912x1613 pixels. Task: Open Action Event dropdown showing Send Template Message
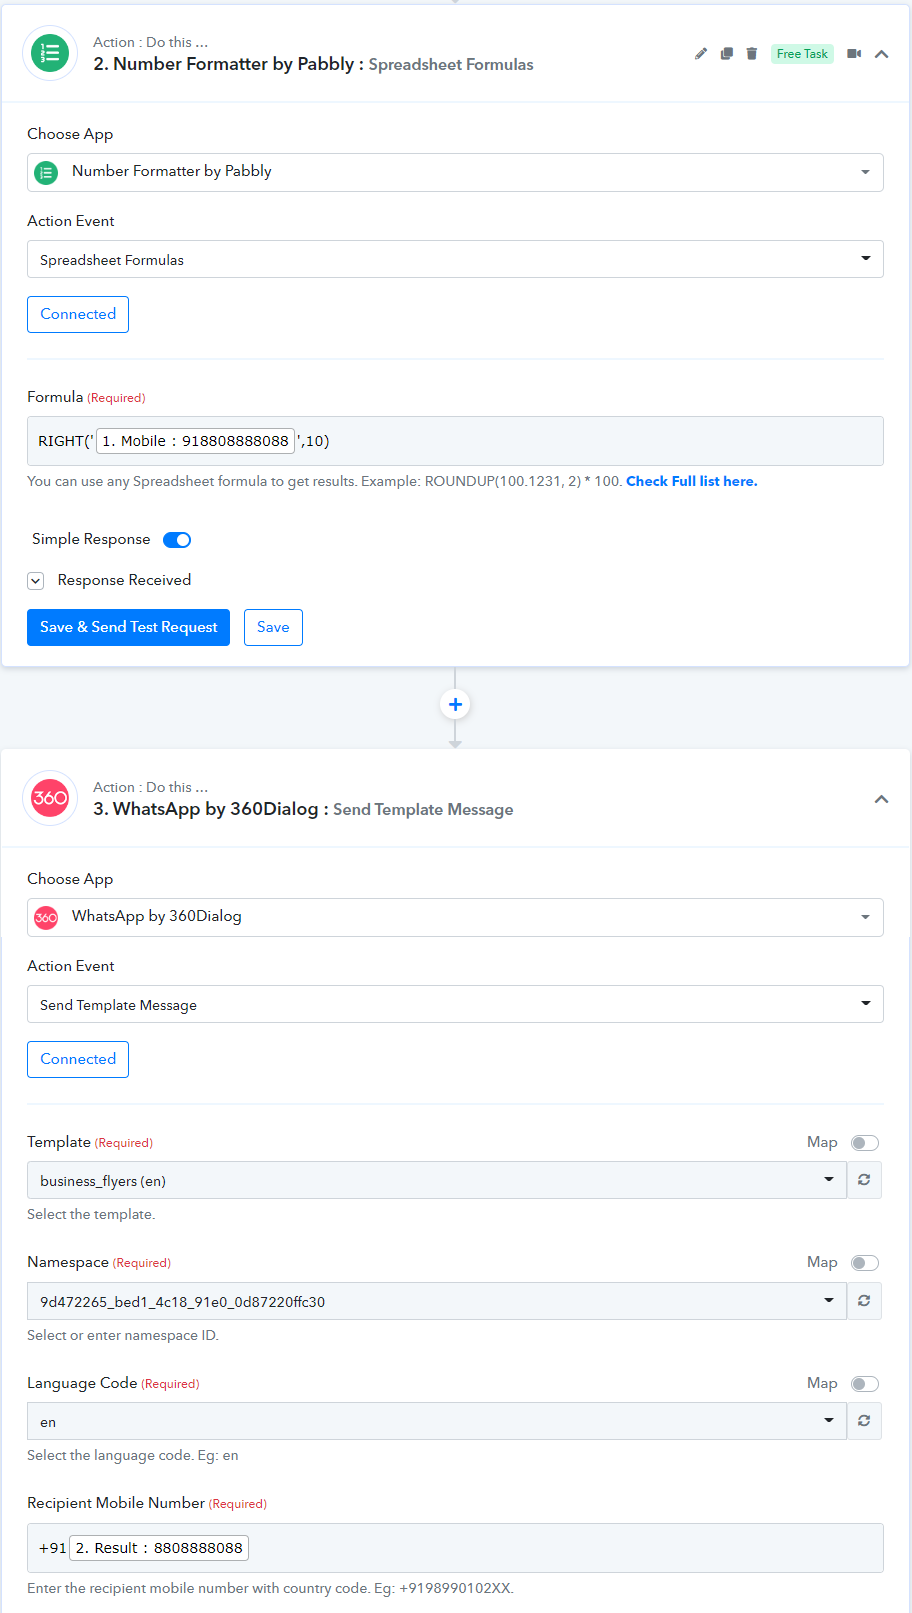pyautogui.click(x=455, y=1004)
